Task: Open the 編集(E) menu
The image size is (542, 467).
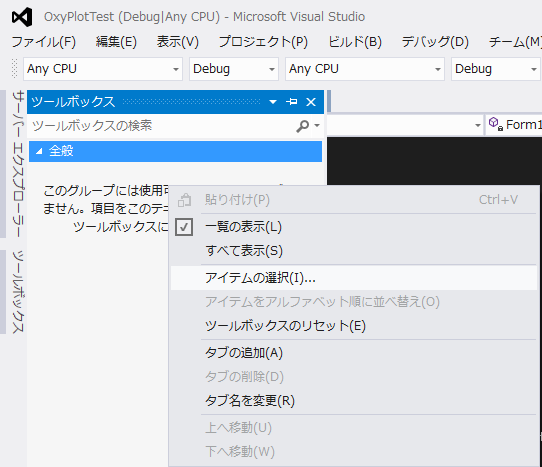Action: point(116,42)
